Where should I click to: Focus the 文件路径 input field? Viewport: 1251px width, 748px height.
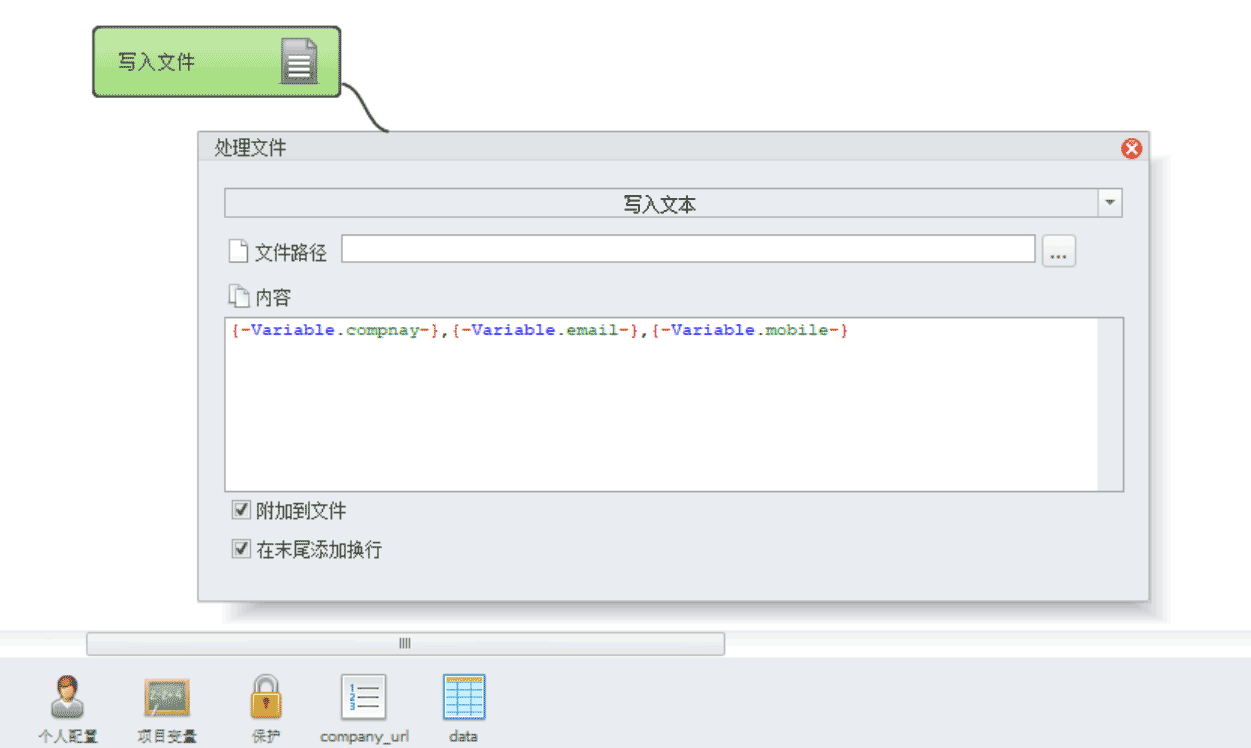click(x=688, y=250)
